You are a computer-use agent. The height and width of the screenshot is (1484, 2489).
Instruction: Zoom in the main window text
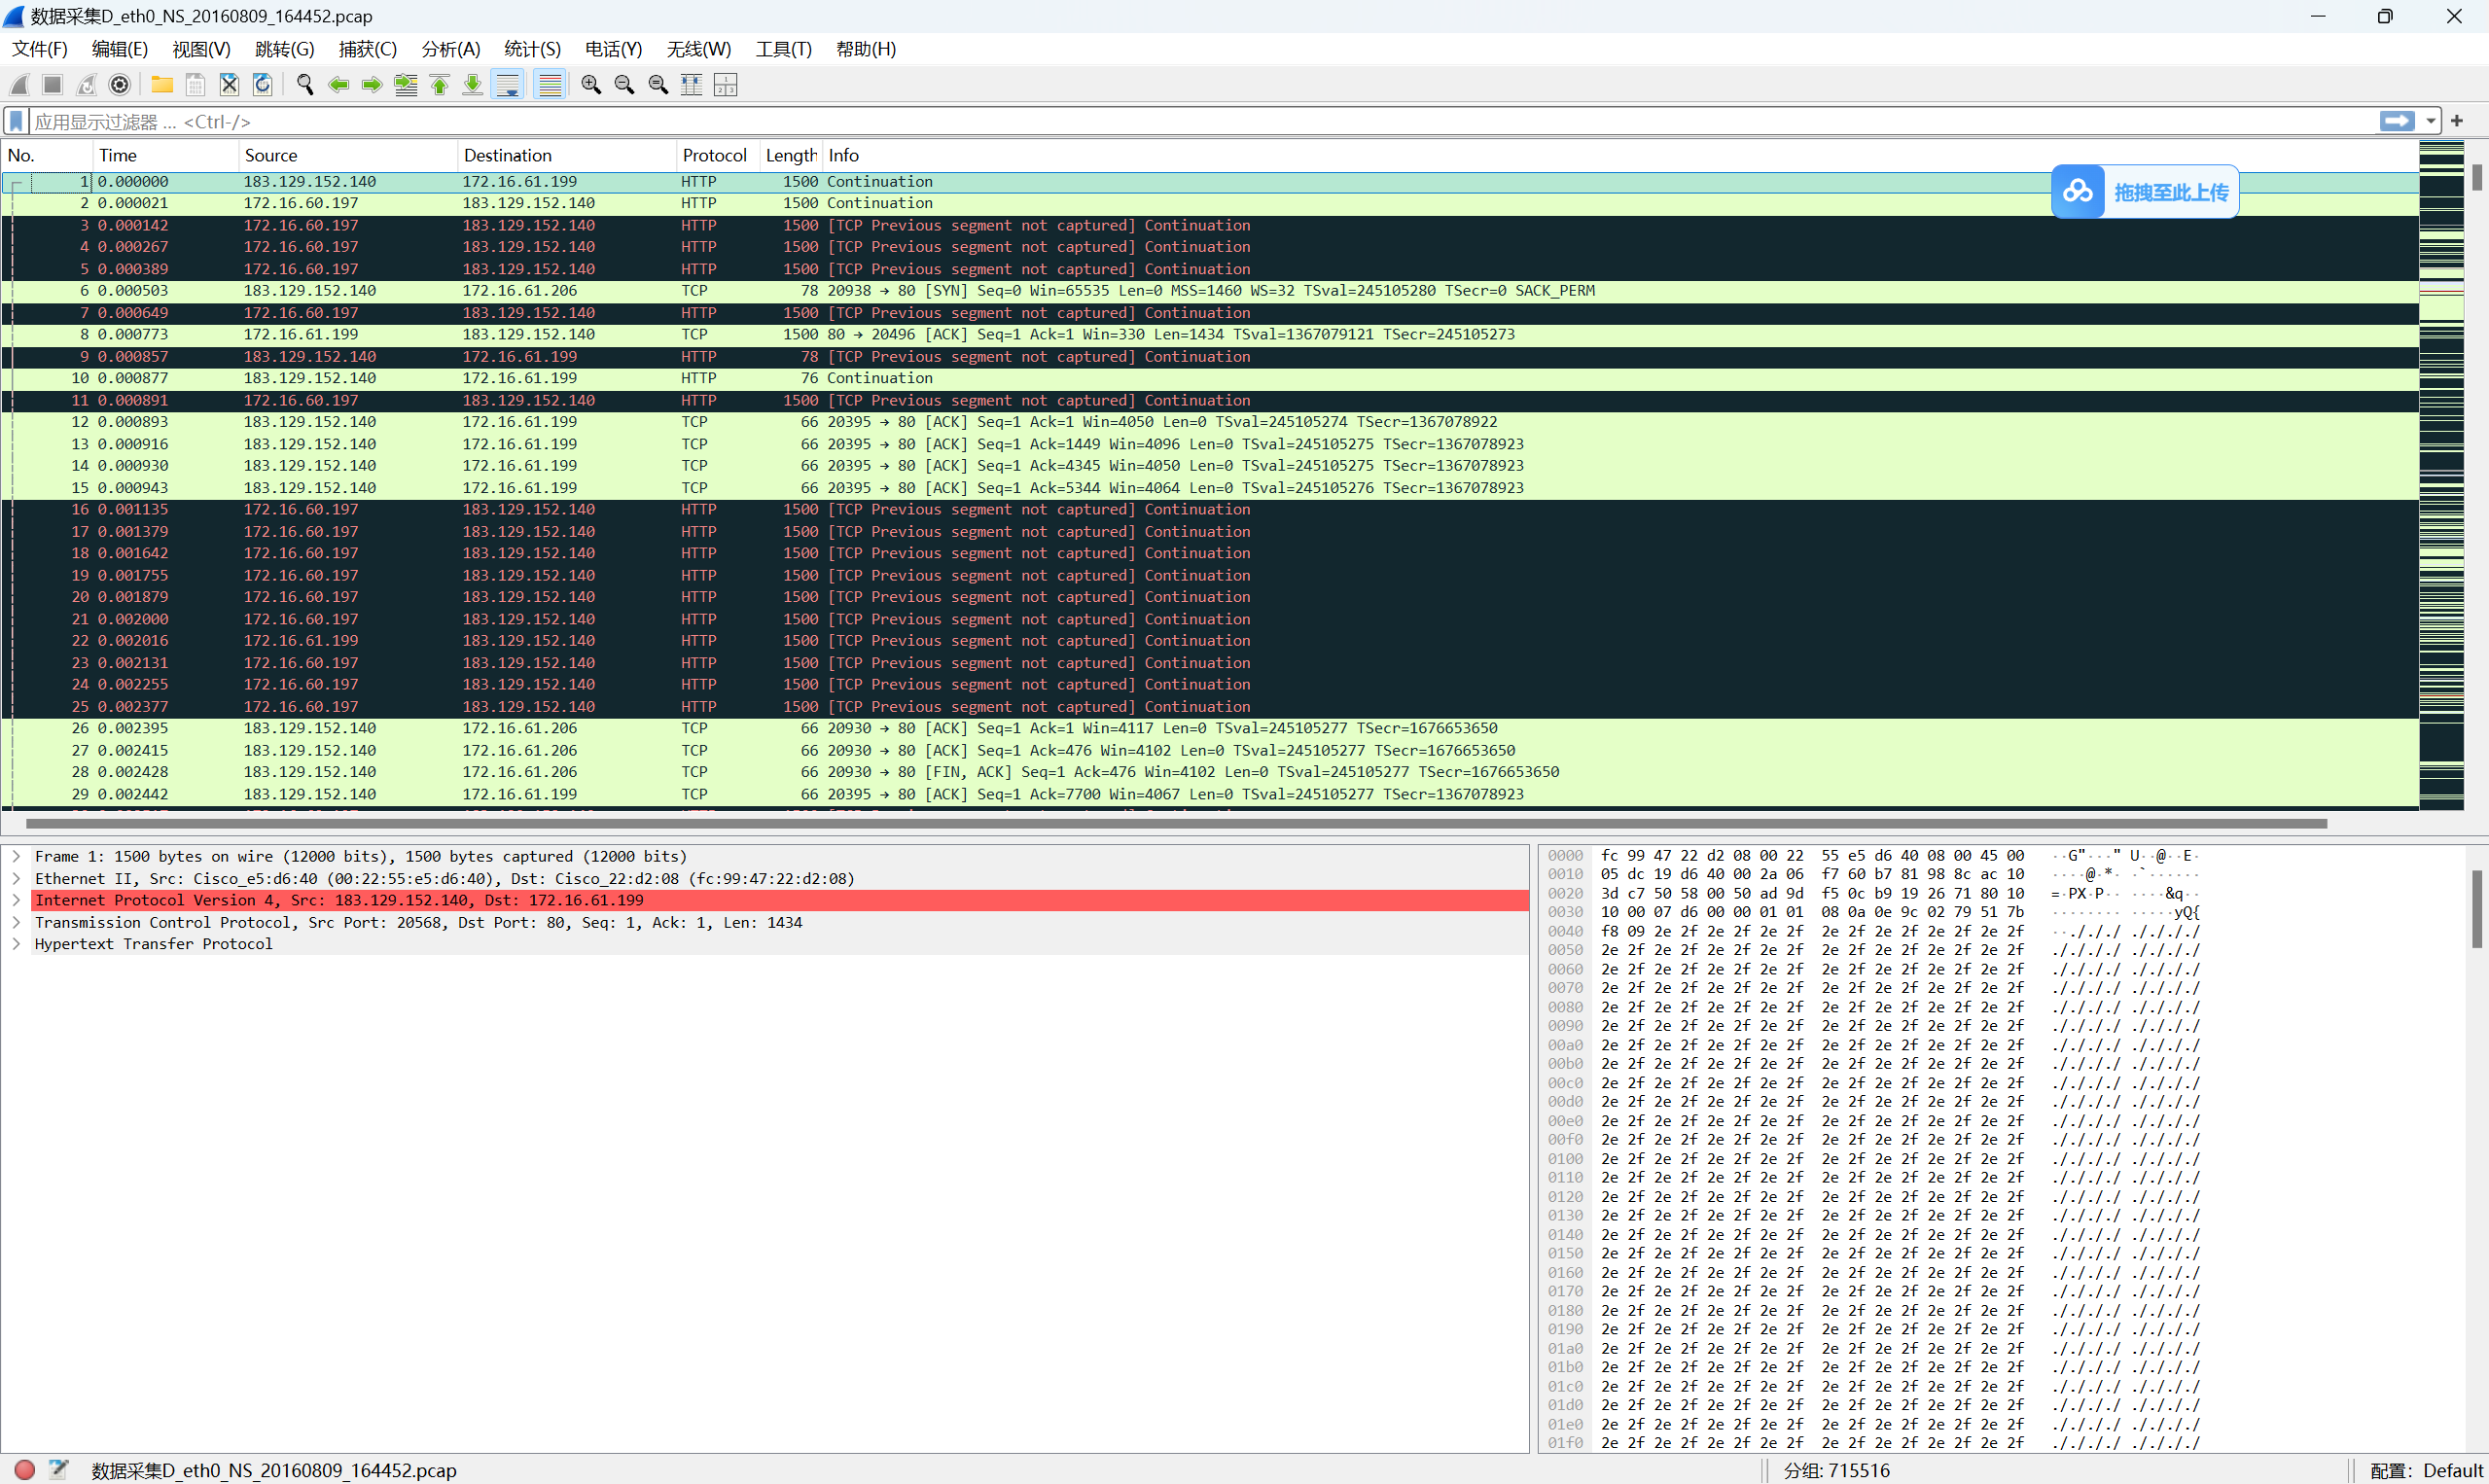591,85
